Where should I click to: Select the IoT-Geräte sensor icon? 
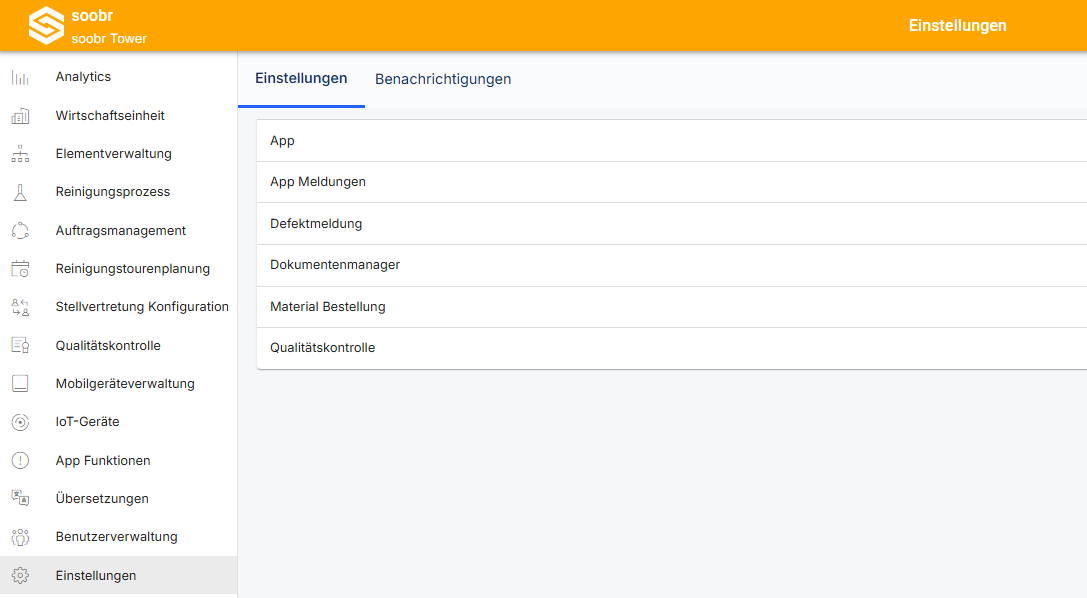tap(20, 422)
